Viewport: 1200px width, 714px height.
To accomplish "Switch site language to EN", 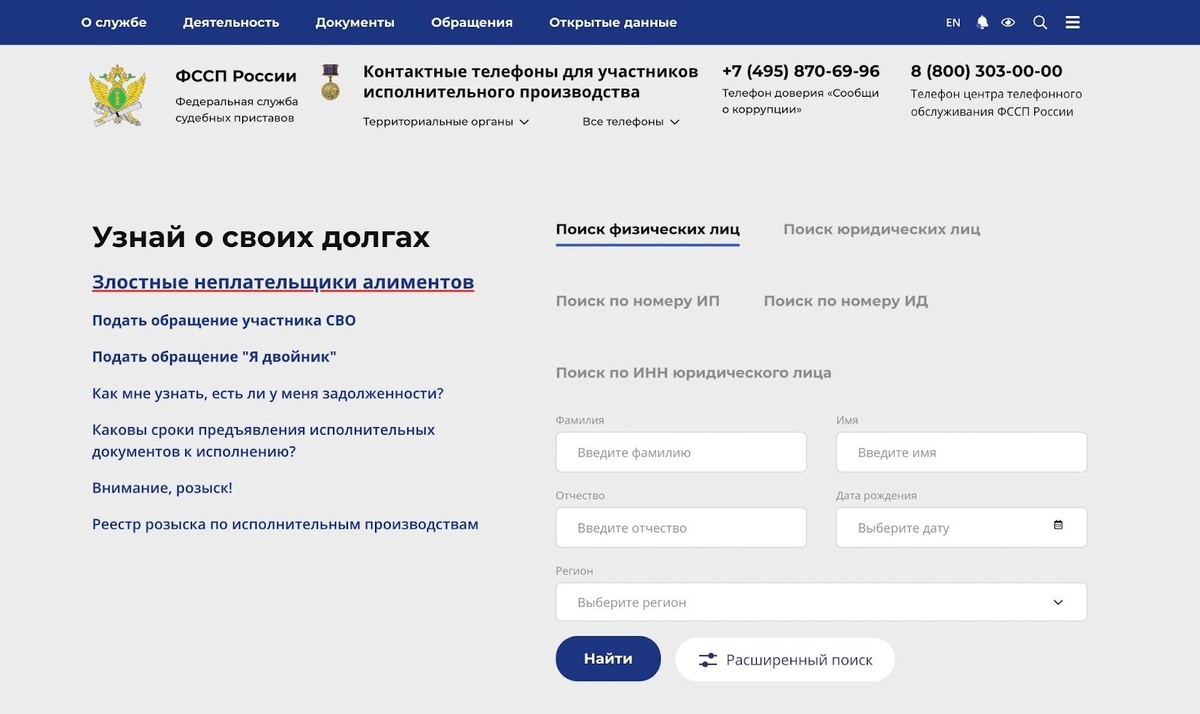I will point(952,21).
